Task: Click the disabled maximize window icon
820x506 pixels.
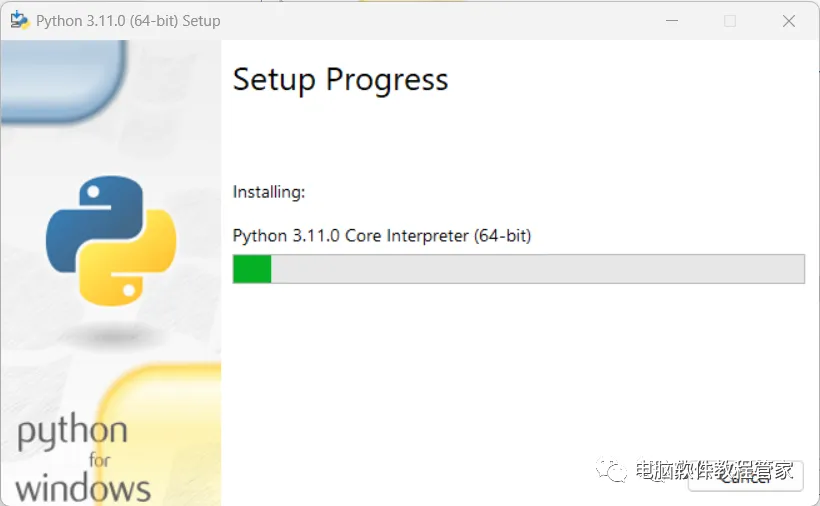Action: tap(730, 21)
